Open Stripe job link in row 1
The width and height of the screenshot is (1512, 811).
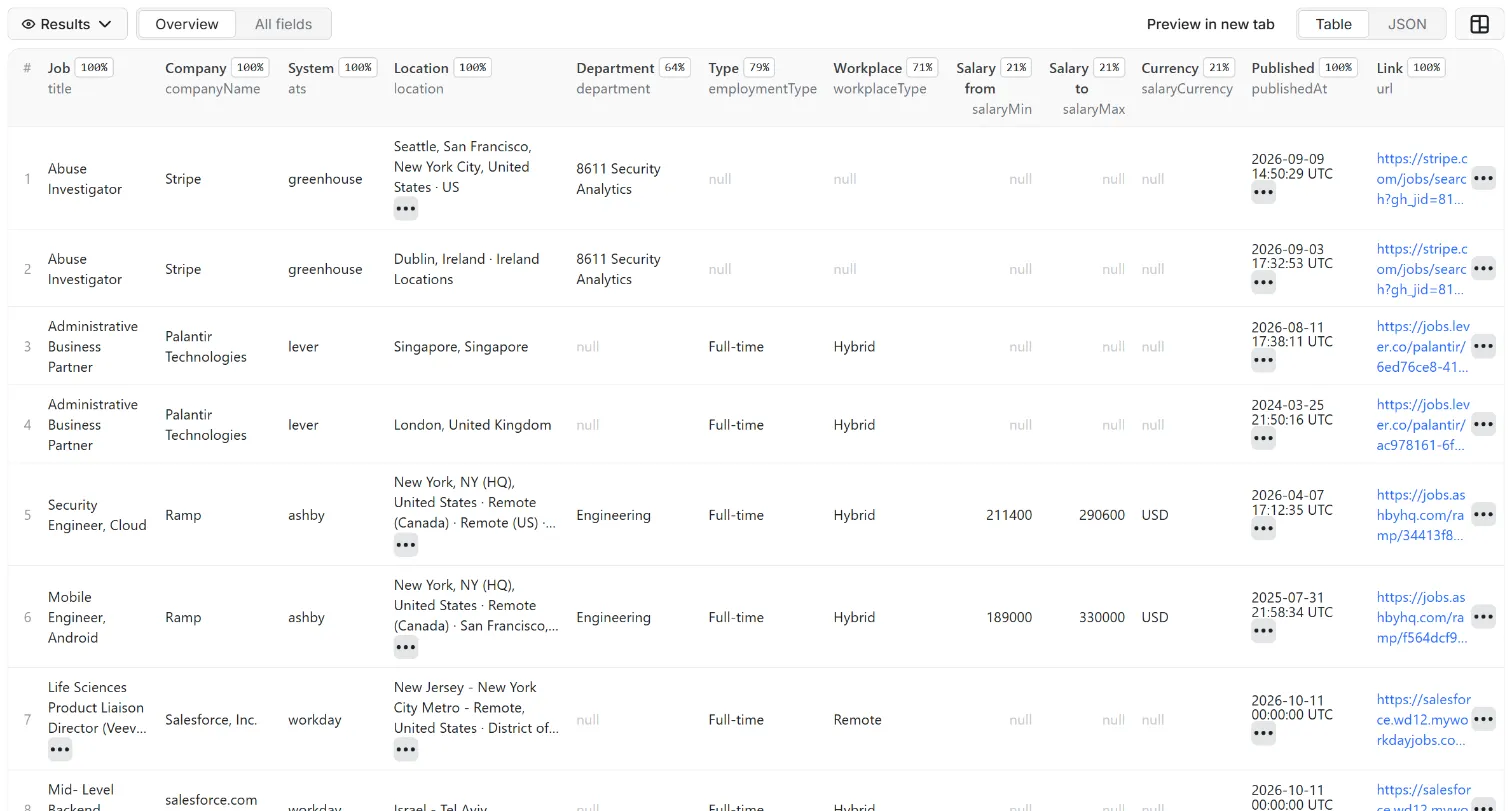[1422, 178]
